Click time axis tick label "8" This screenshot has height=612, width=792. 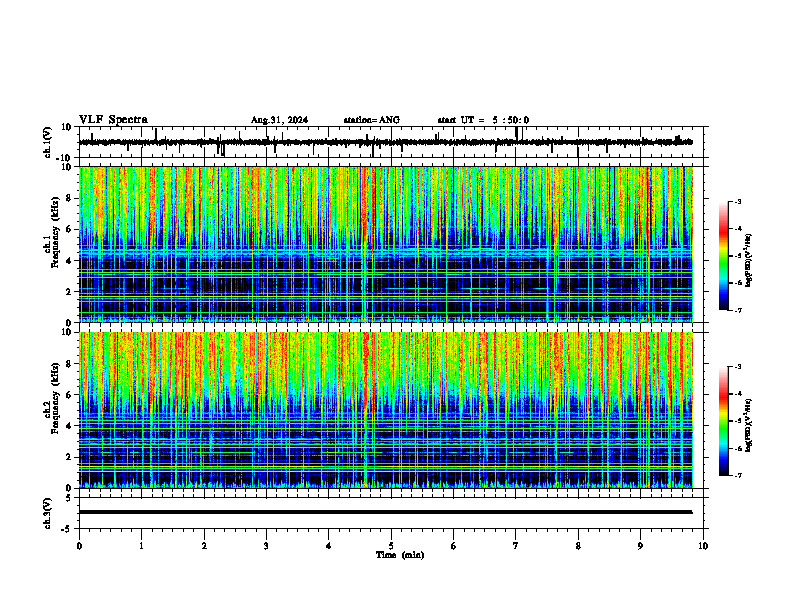(578, 546)
